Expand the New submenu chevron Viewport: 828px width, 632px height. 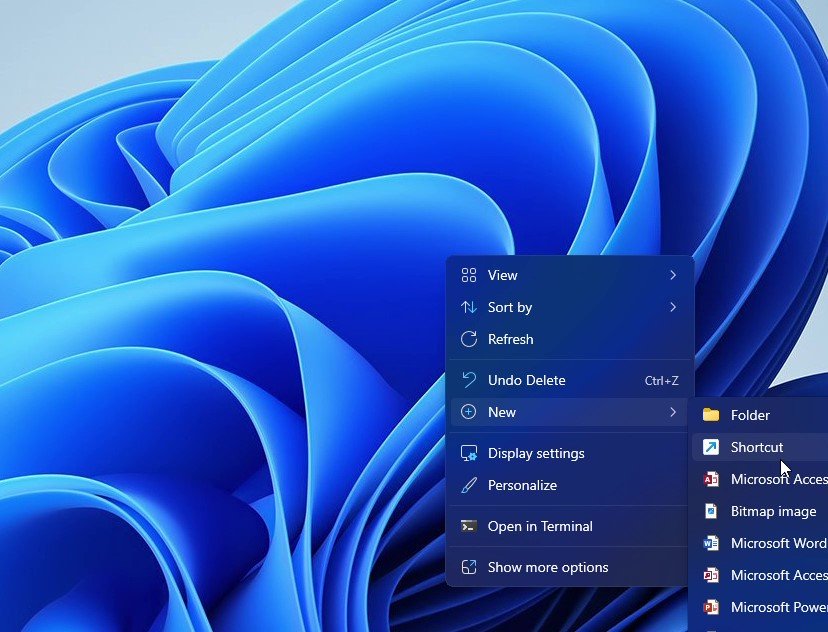click(674, 412)
